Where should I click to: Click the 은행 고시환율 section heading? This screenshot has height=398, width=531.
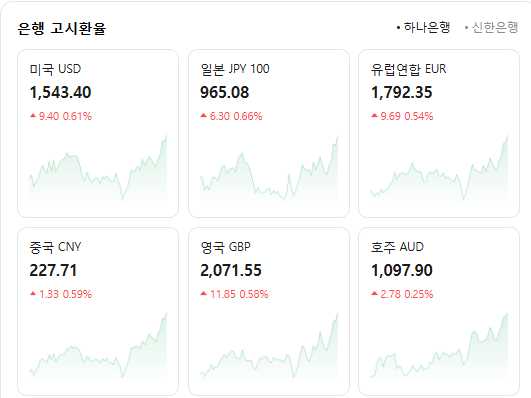click(x=62, y=28)
